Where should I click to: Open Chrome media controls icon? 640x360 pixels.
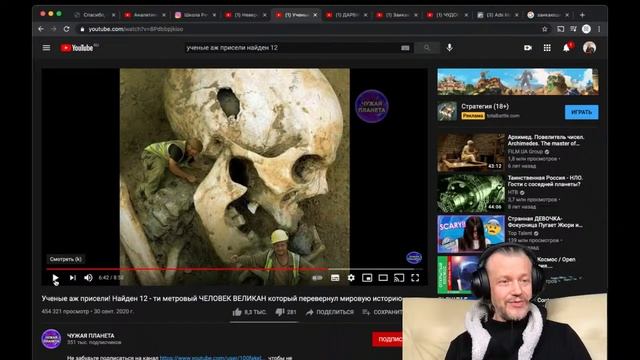[x=573, y=29]
